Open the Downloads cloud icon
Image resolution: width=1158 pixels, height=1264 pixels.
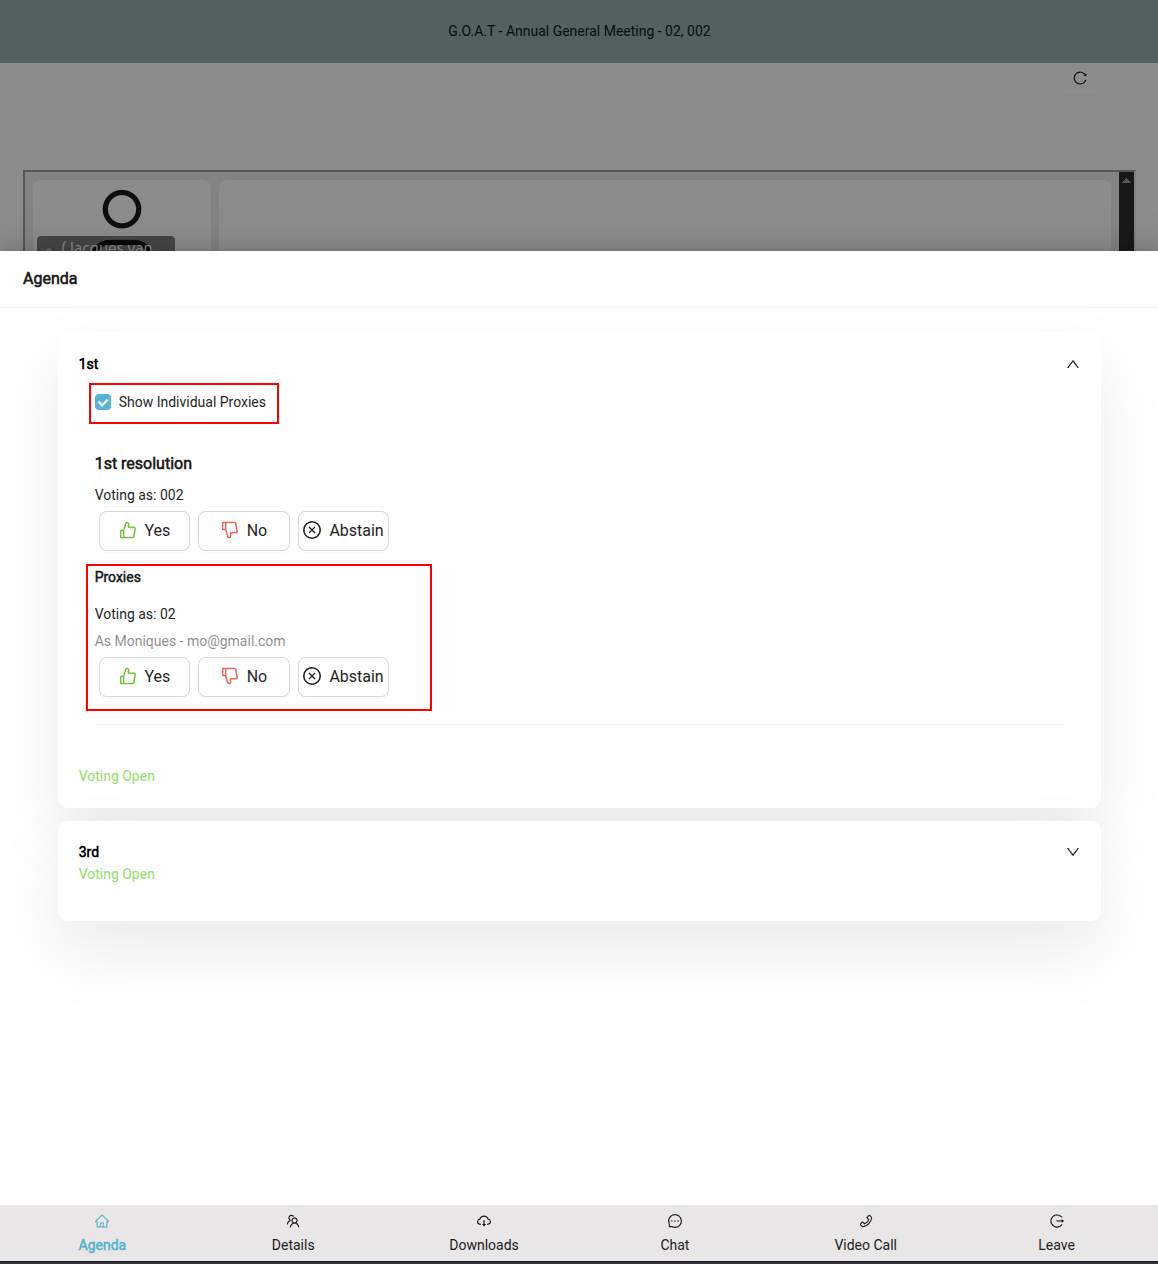point(484,1221)
